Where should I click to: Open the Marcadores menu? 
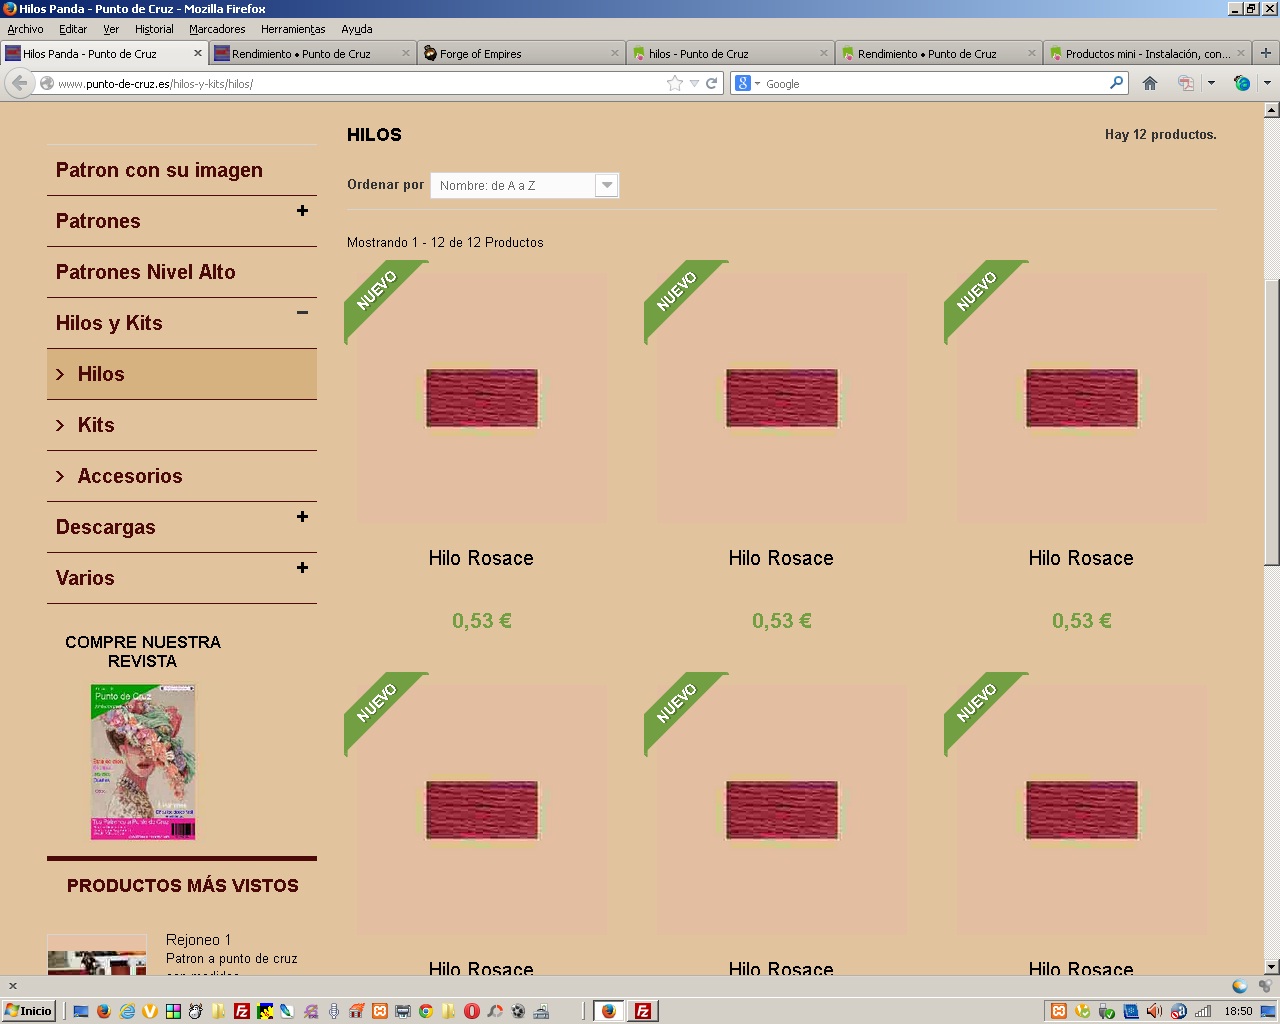[x=217, y=29]
